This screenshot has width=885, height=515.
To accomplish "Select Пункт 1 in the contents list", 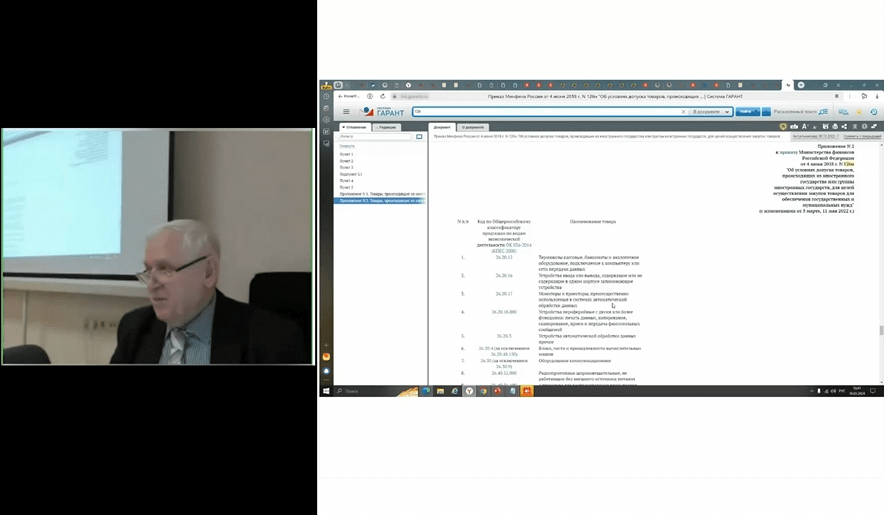I will [347, 154].
